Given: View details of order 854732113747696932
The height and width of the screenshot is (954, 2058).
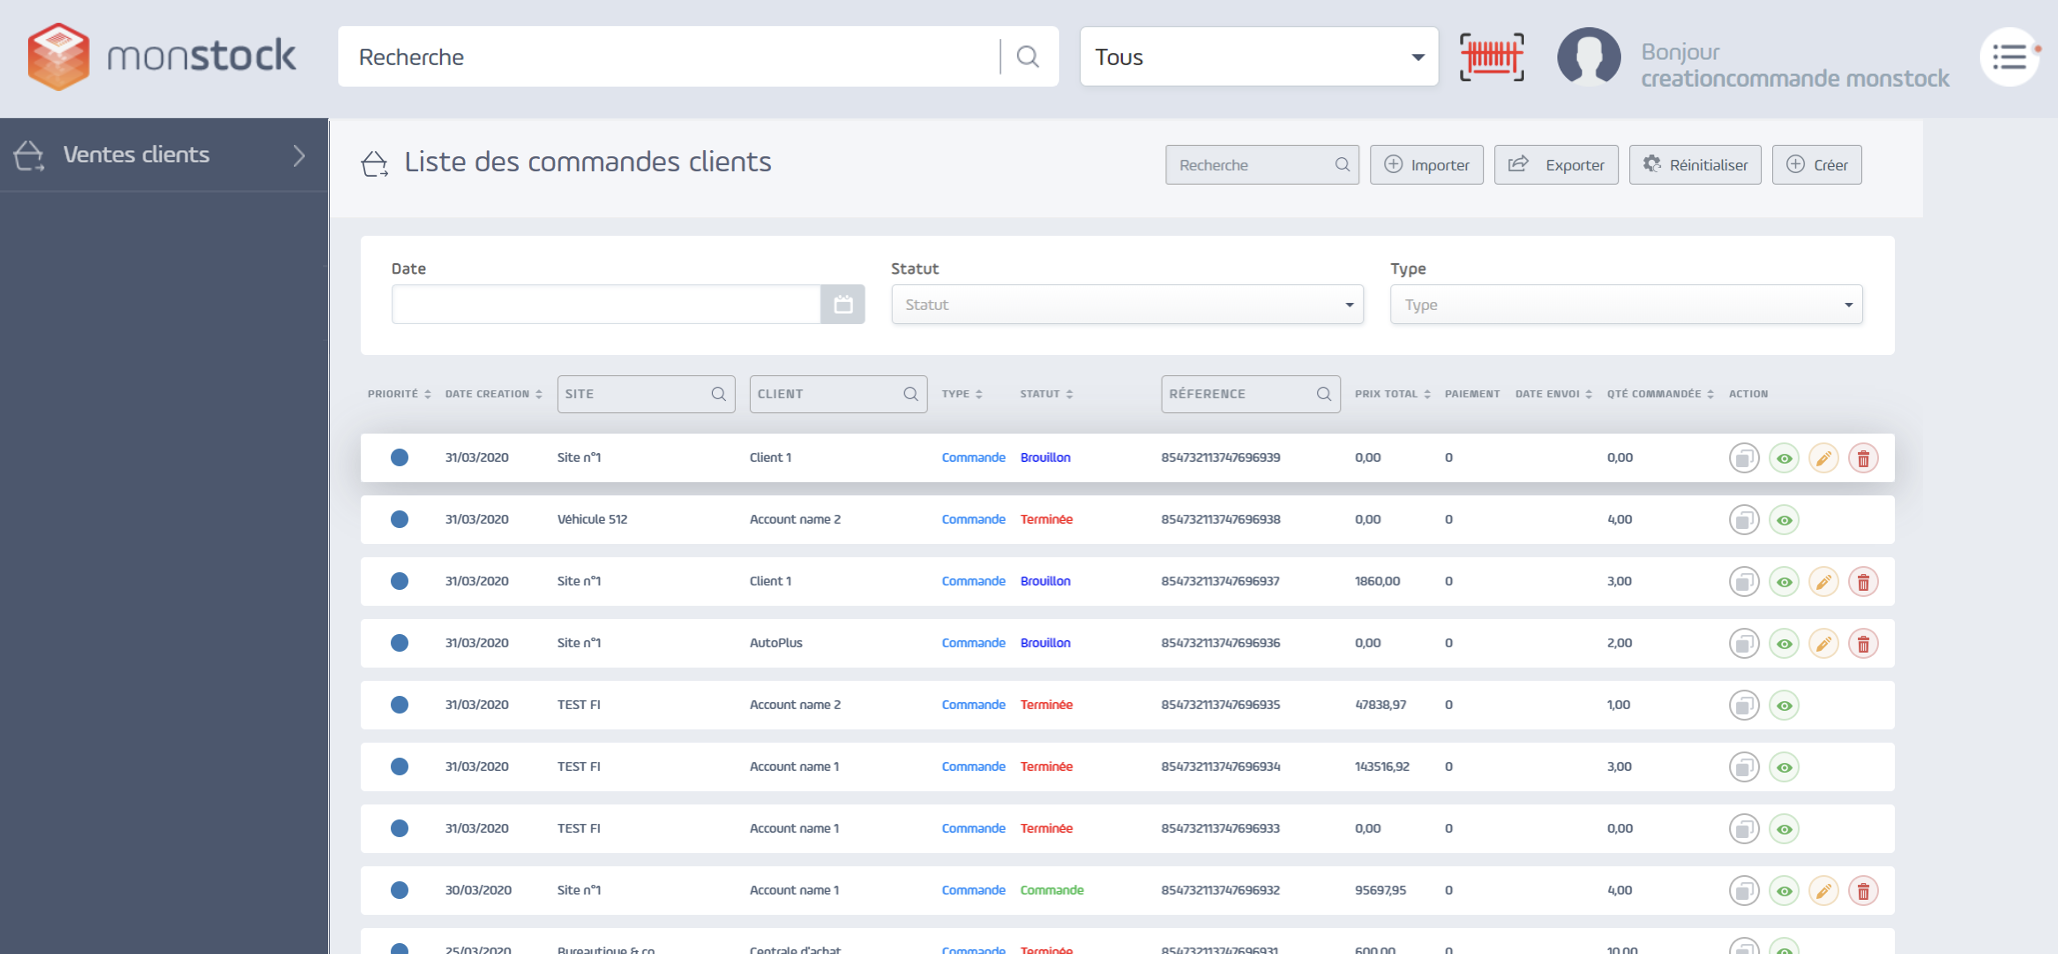Looking at the screenshot, I should (x=1784, y=891).
